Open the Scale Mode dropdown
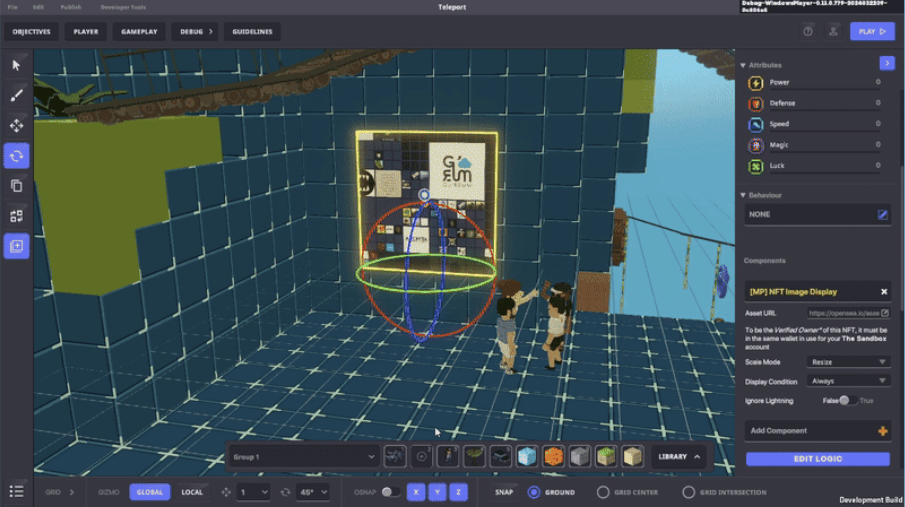Image resolution: width=905 pixels, height=507 pixels. 849,362
